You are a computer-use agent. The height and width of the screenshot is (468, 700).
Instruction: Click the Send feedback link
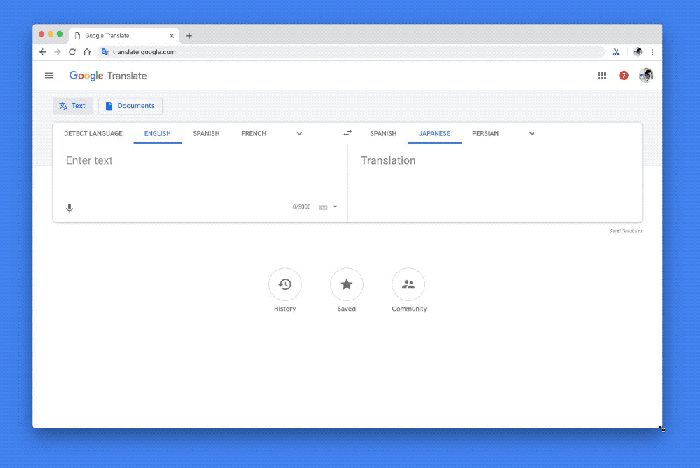(x=626, y=231)
